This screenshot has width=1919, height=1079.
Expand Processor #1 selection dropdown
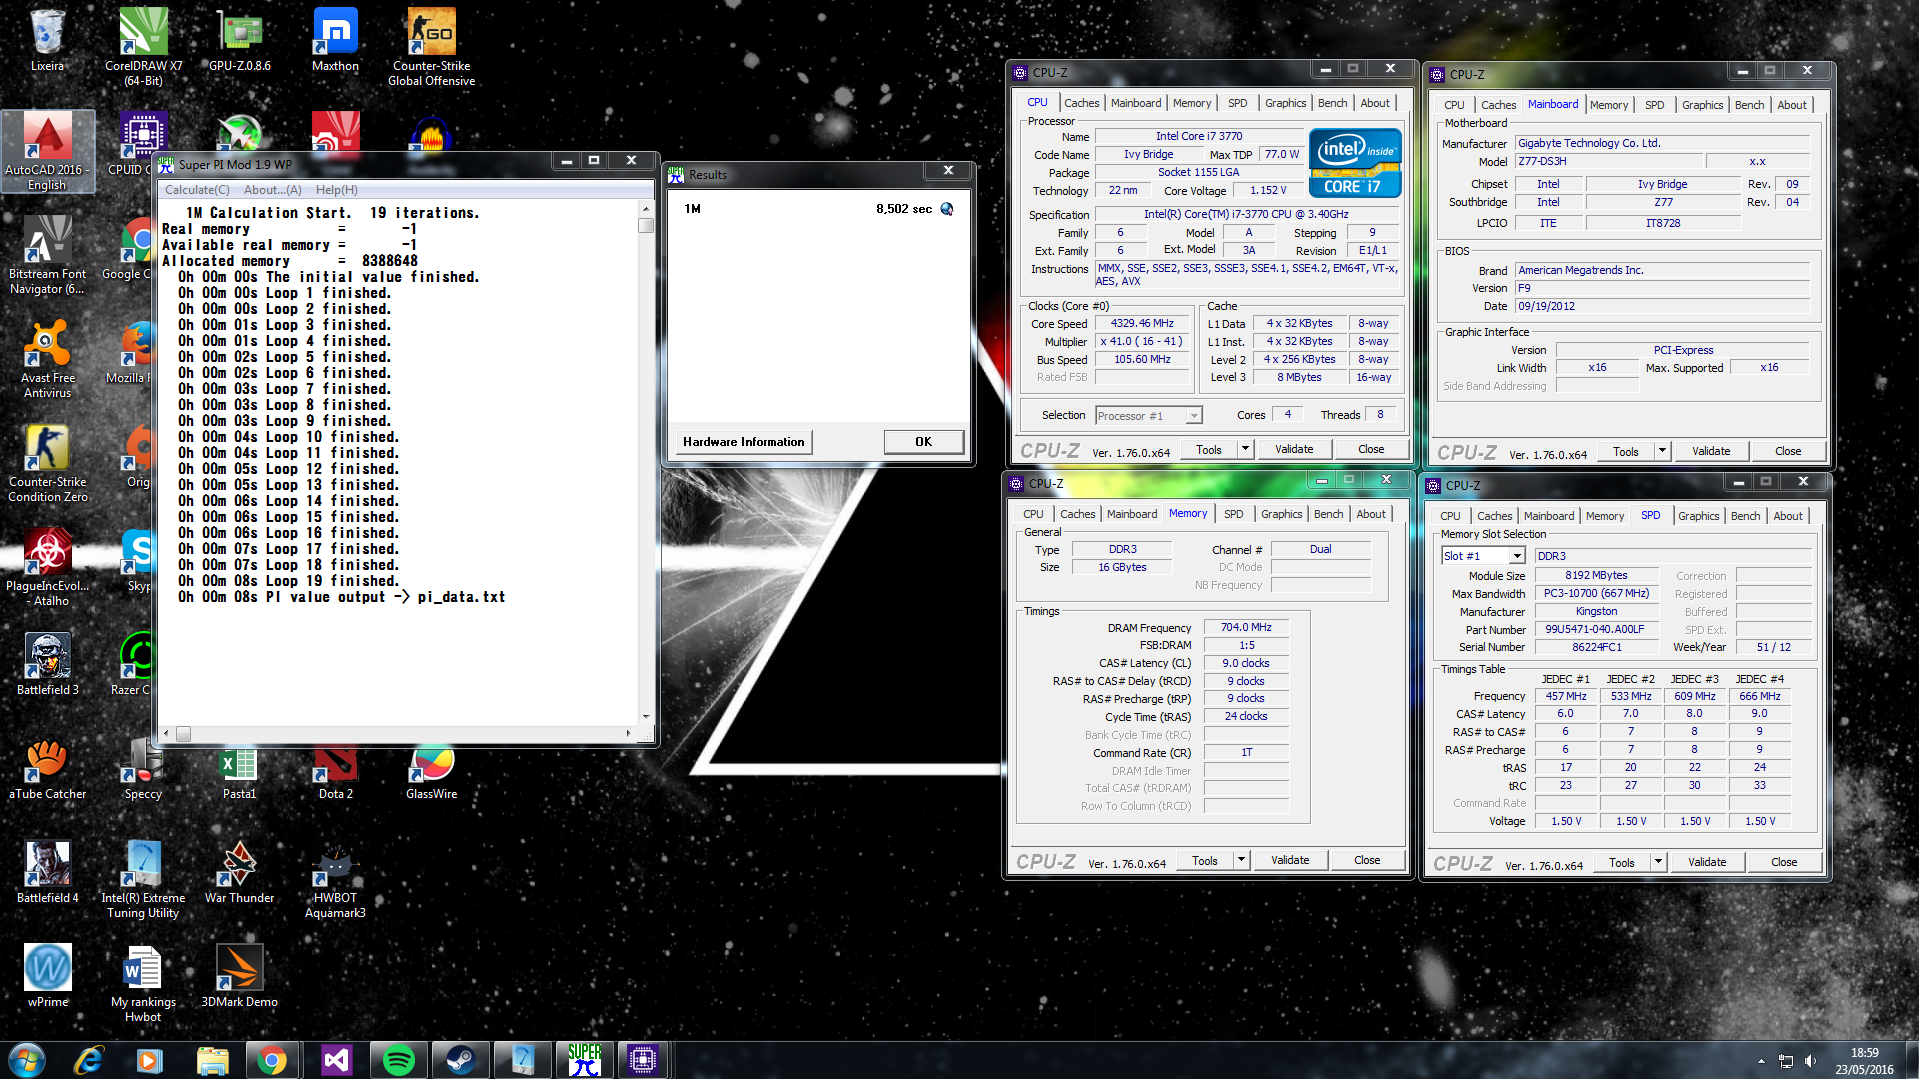(x=1193, y=416)
